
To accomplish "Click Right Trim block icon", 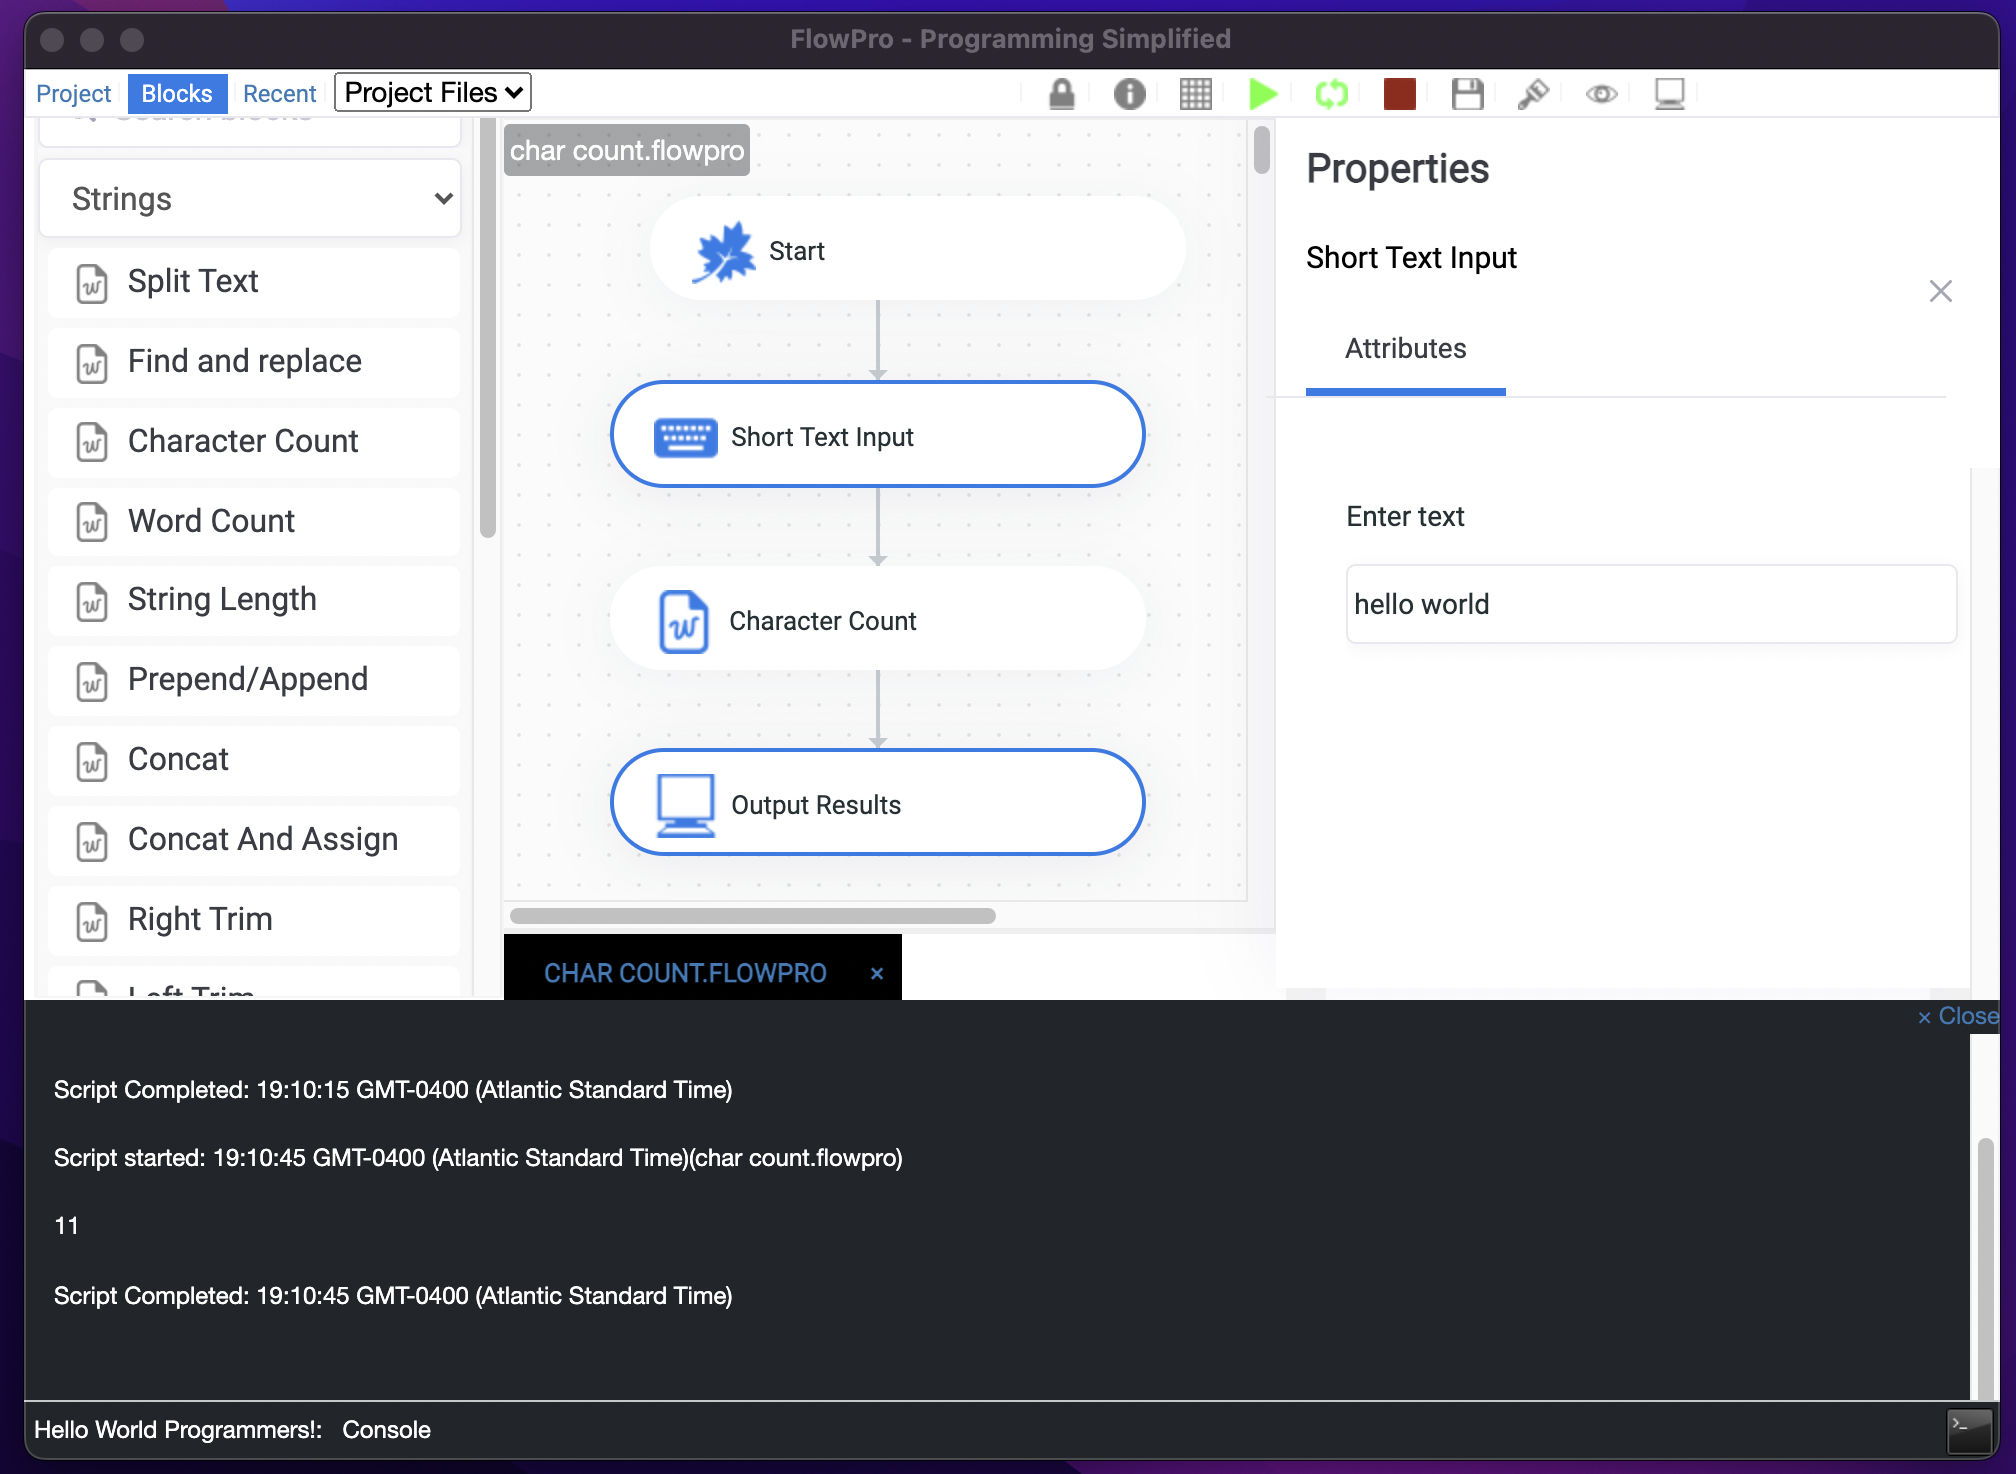I will [92, 921].
